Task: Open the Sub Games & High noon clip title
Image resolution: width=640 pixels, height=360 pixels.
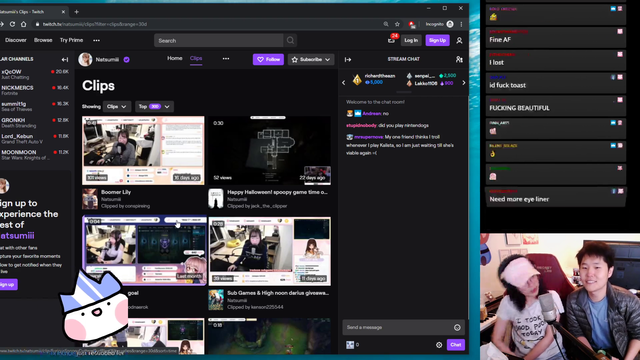Action: [x=278, y=293]
